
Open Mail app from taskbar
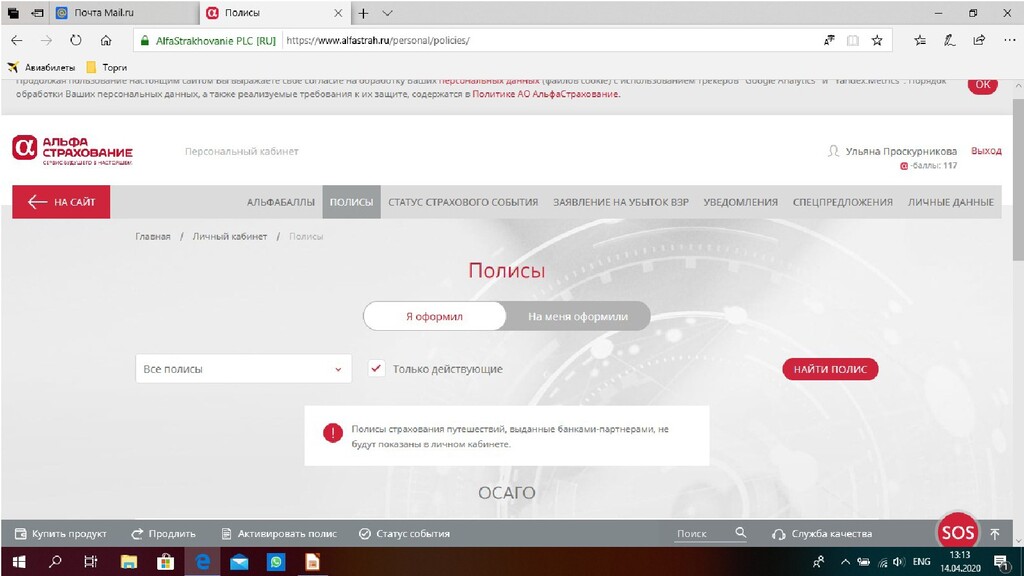(x=239, y=562)
